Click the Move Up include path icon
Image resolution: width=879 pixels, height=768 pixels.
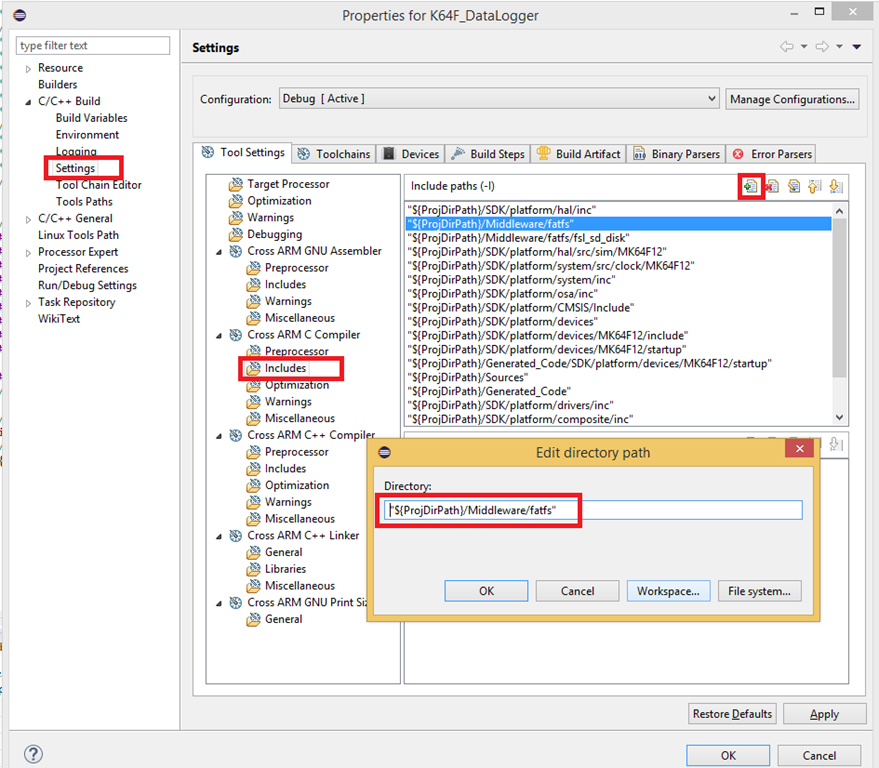pyautogui.click(x=815, y=186)
